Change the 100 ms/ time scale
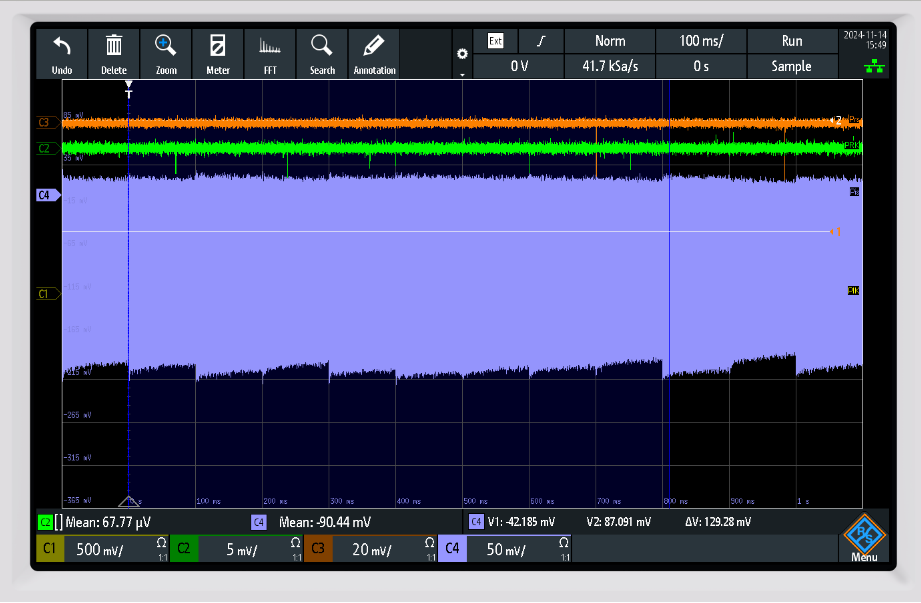This screenshot has width=921, height=603. click(x=700, y=41)
